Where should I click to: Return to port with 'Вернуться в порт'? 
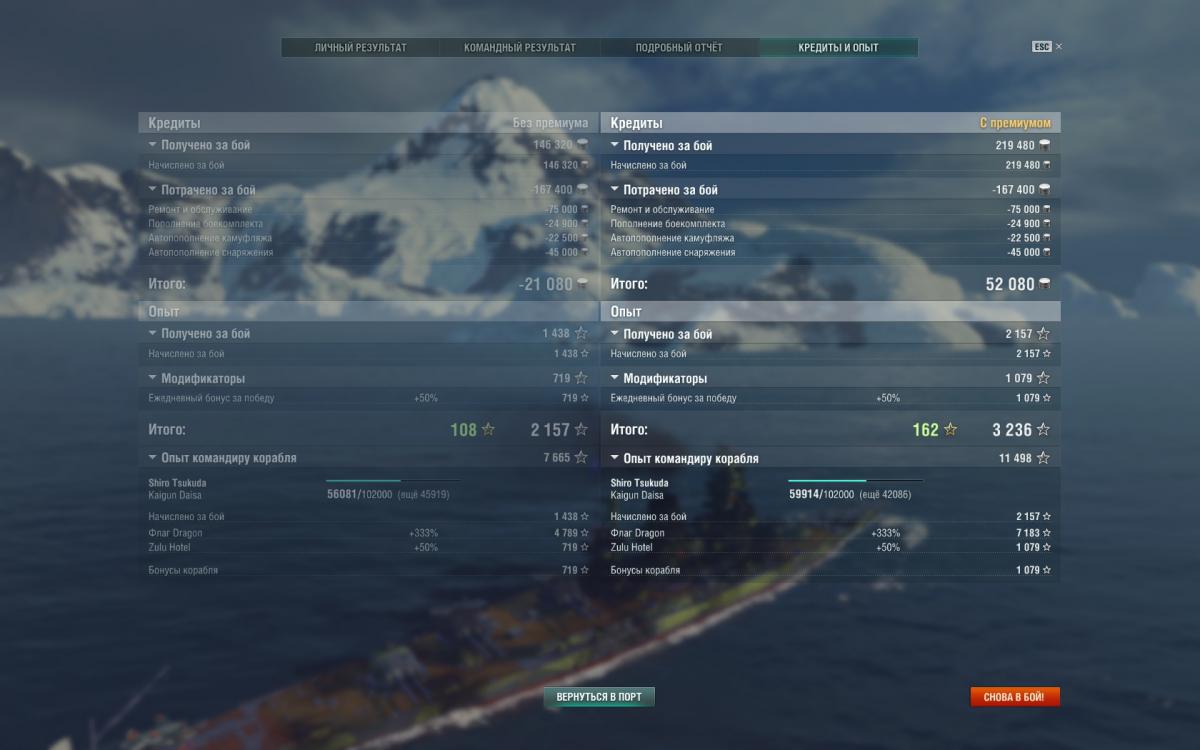coord(599,696)
